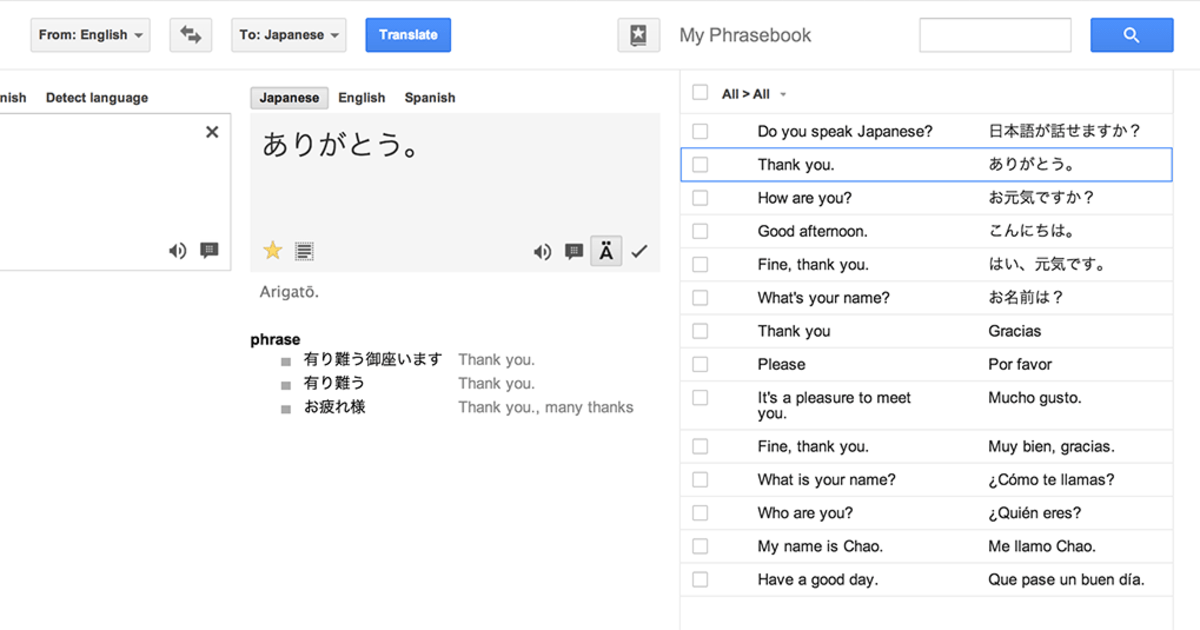Tick the checkbox for "Have a good day."

pyautogui.click(x=700, y=579)
